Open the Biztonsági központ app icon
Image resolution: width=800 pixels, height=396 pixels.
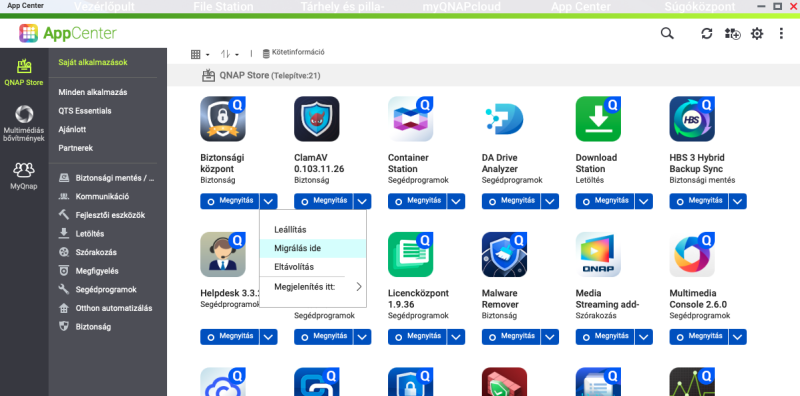pyautogui.click(x=223, y=119)
